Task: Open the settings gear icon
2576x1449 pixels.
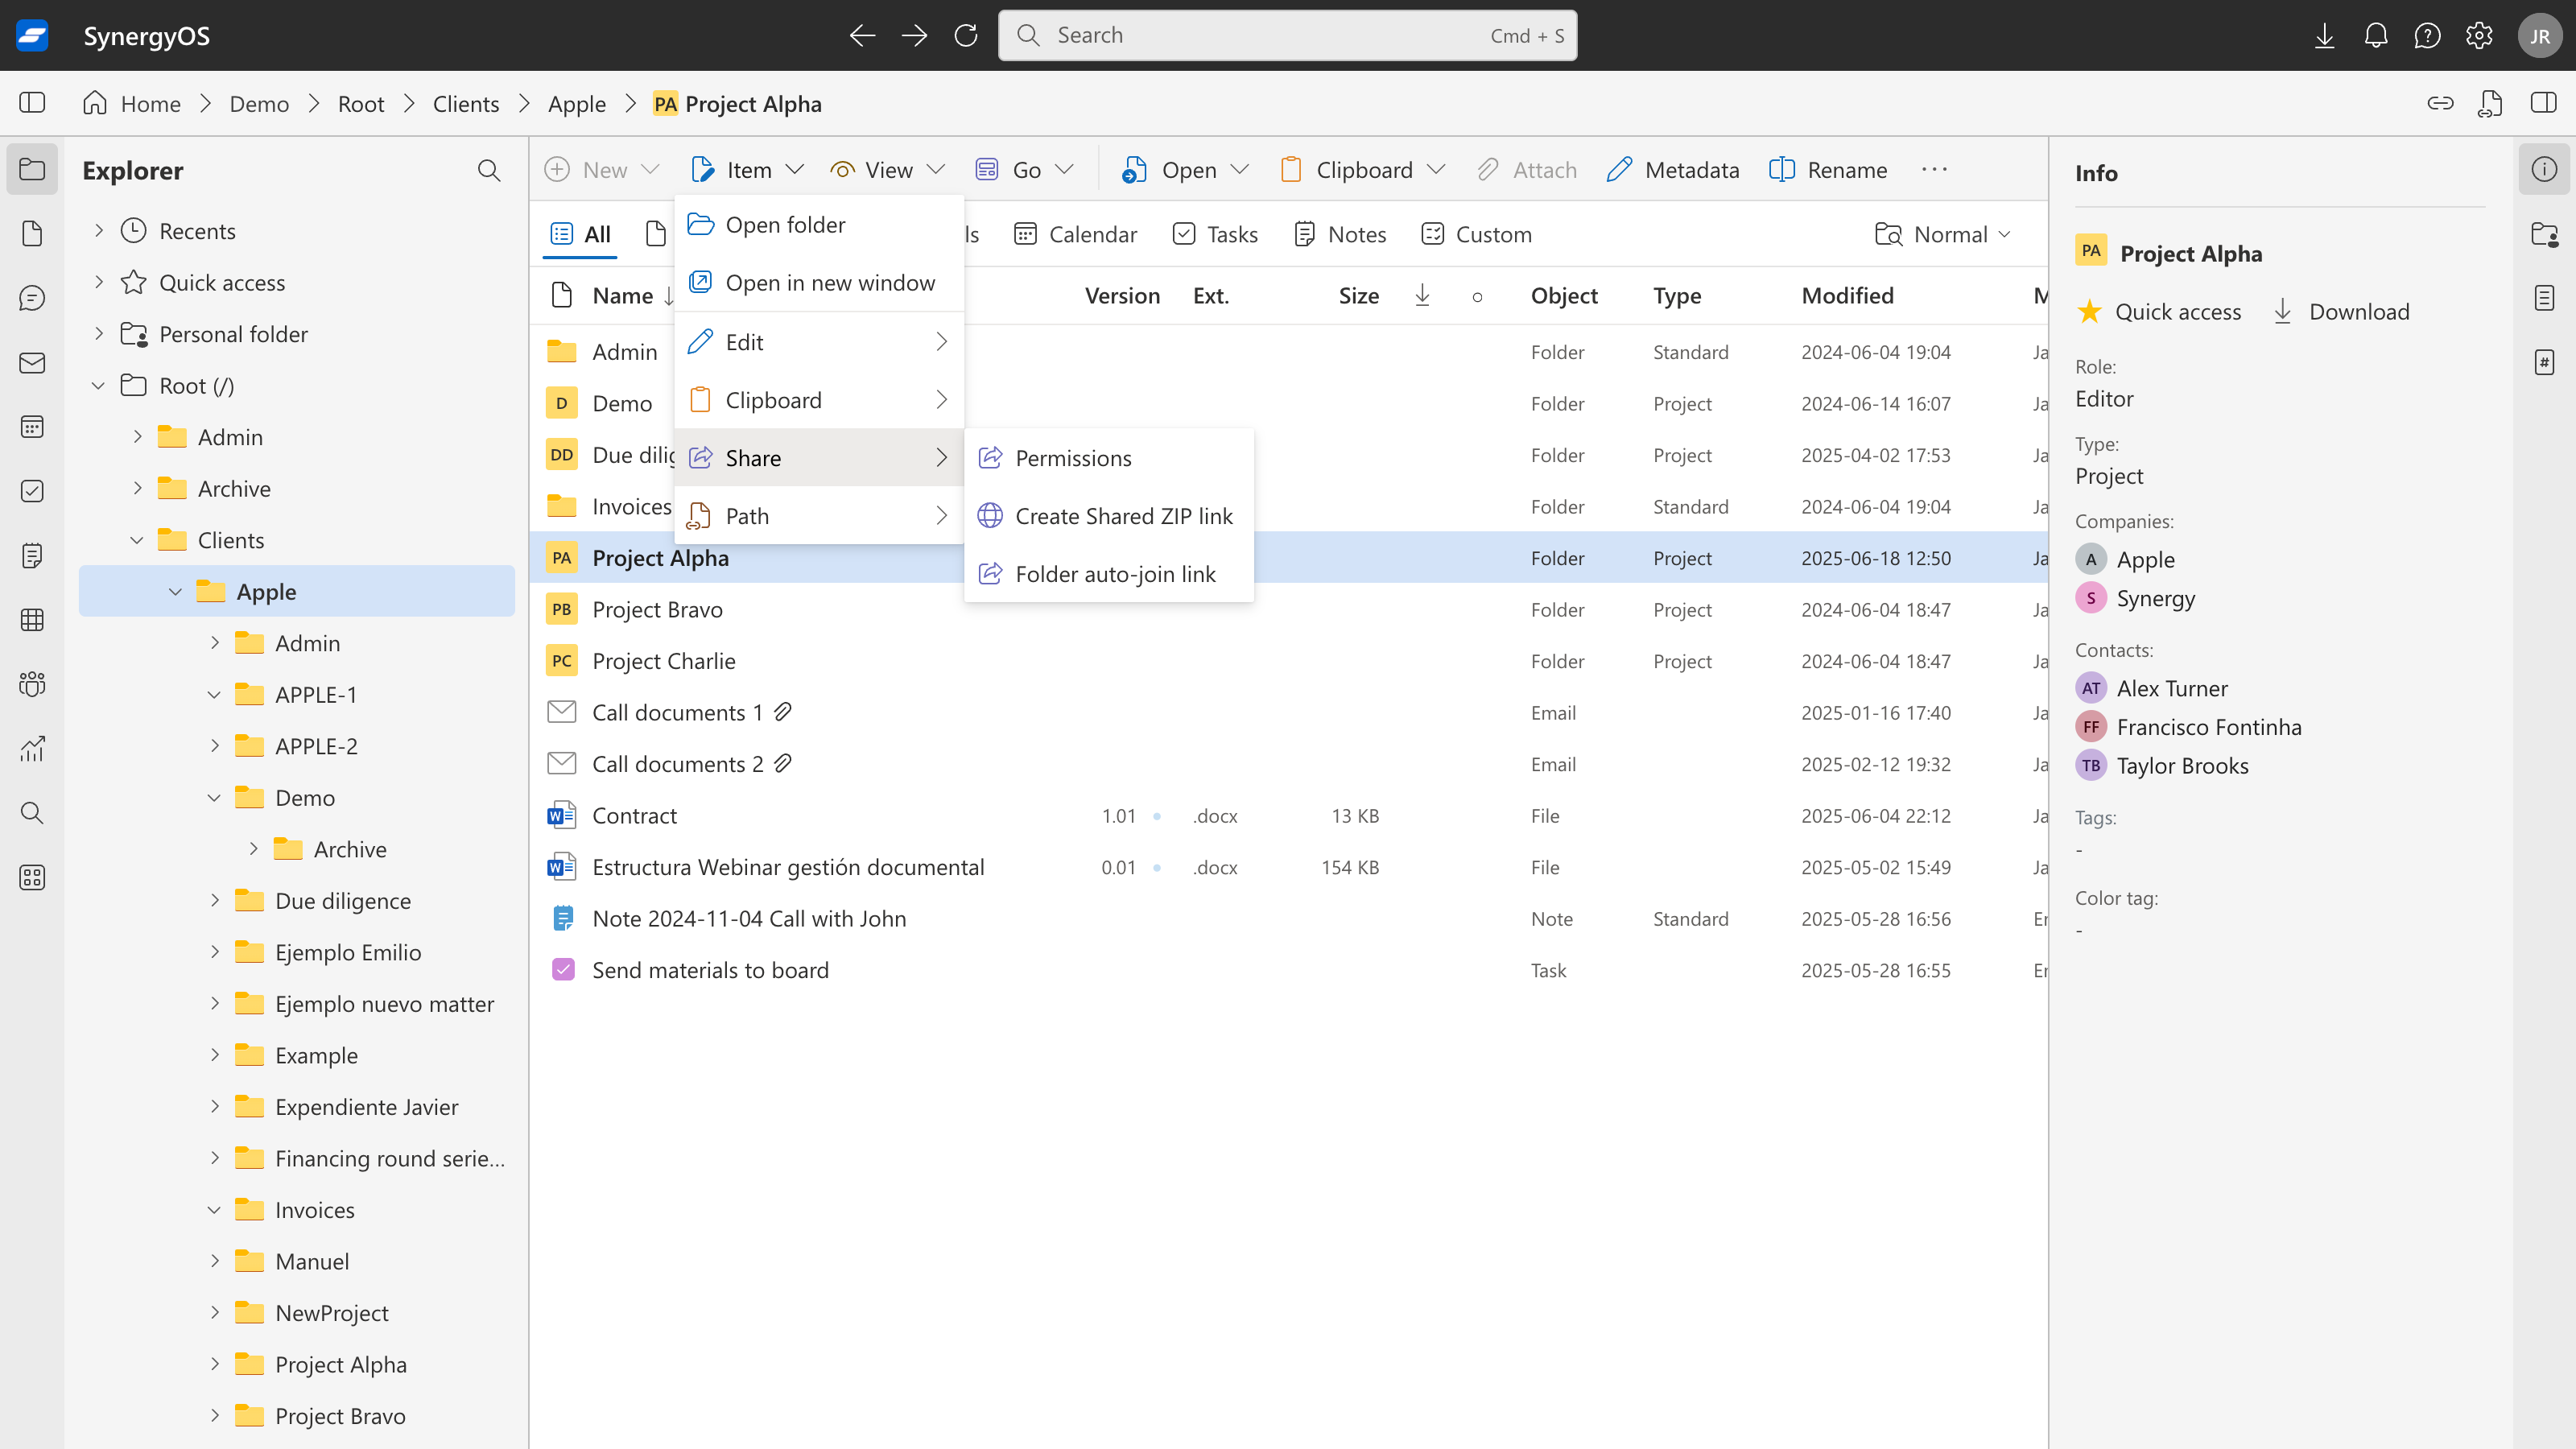Action: coord(2478,36)
